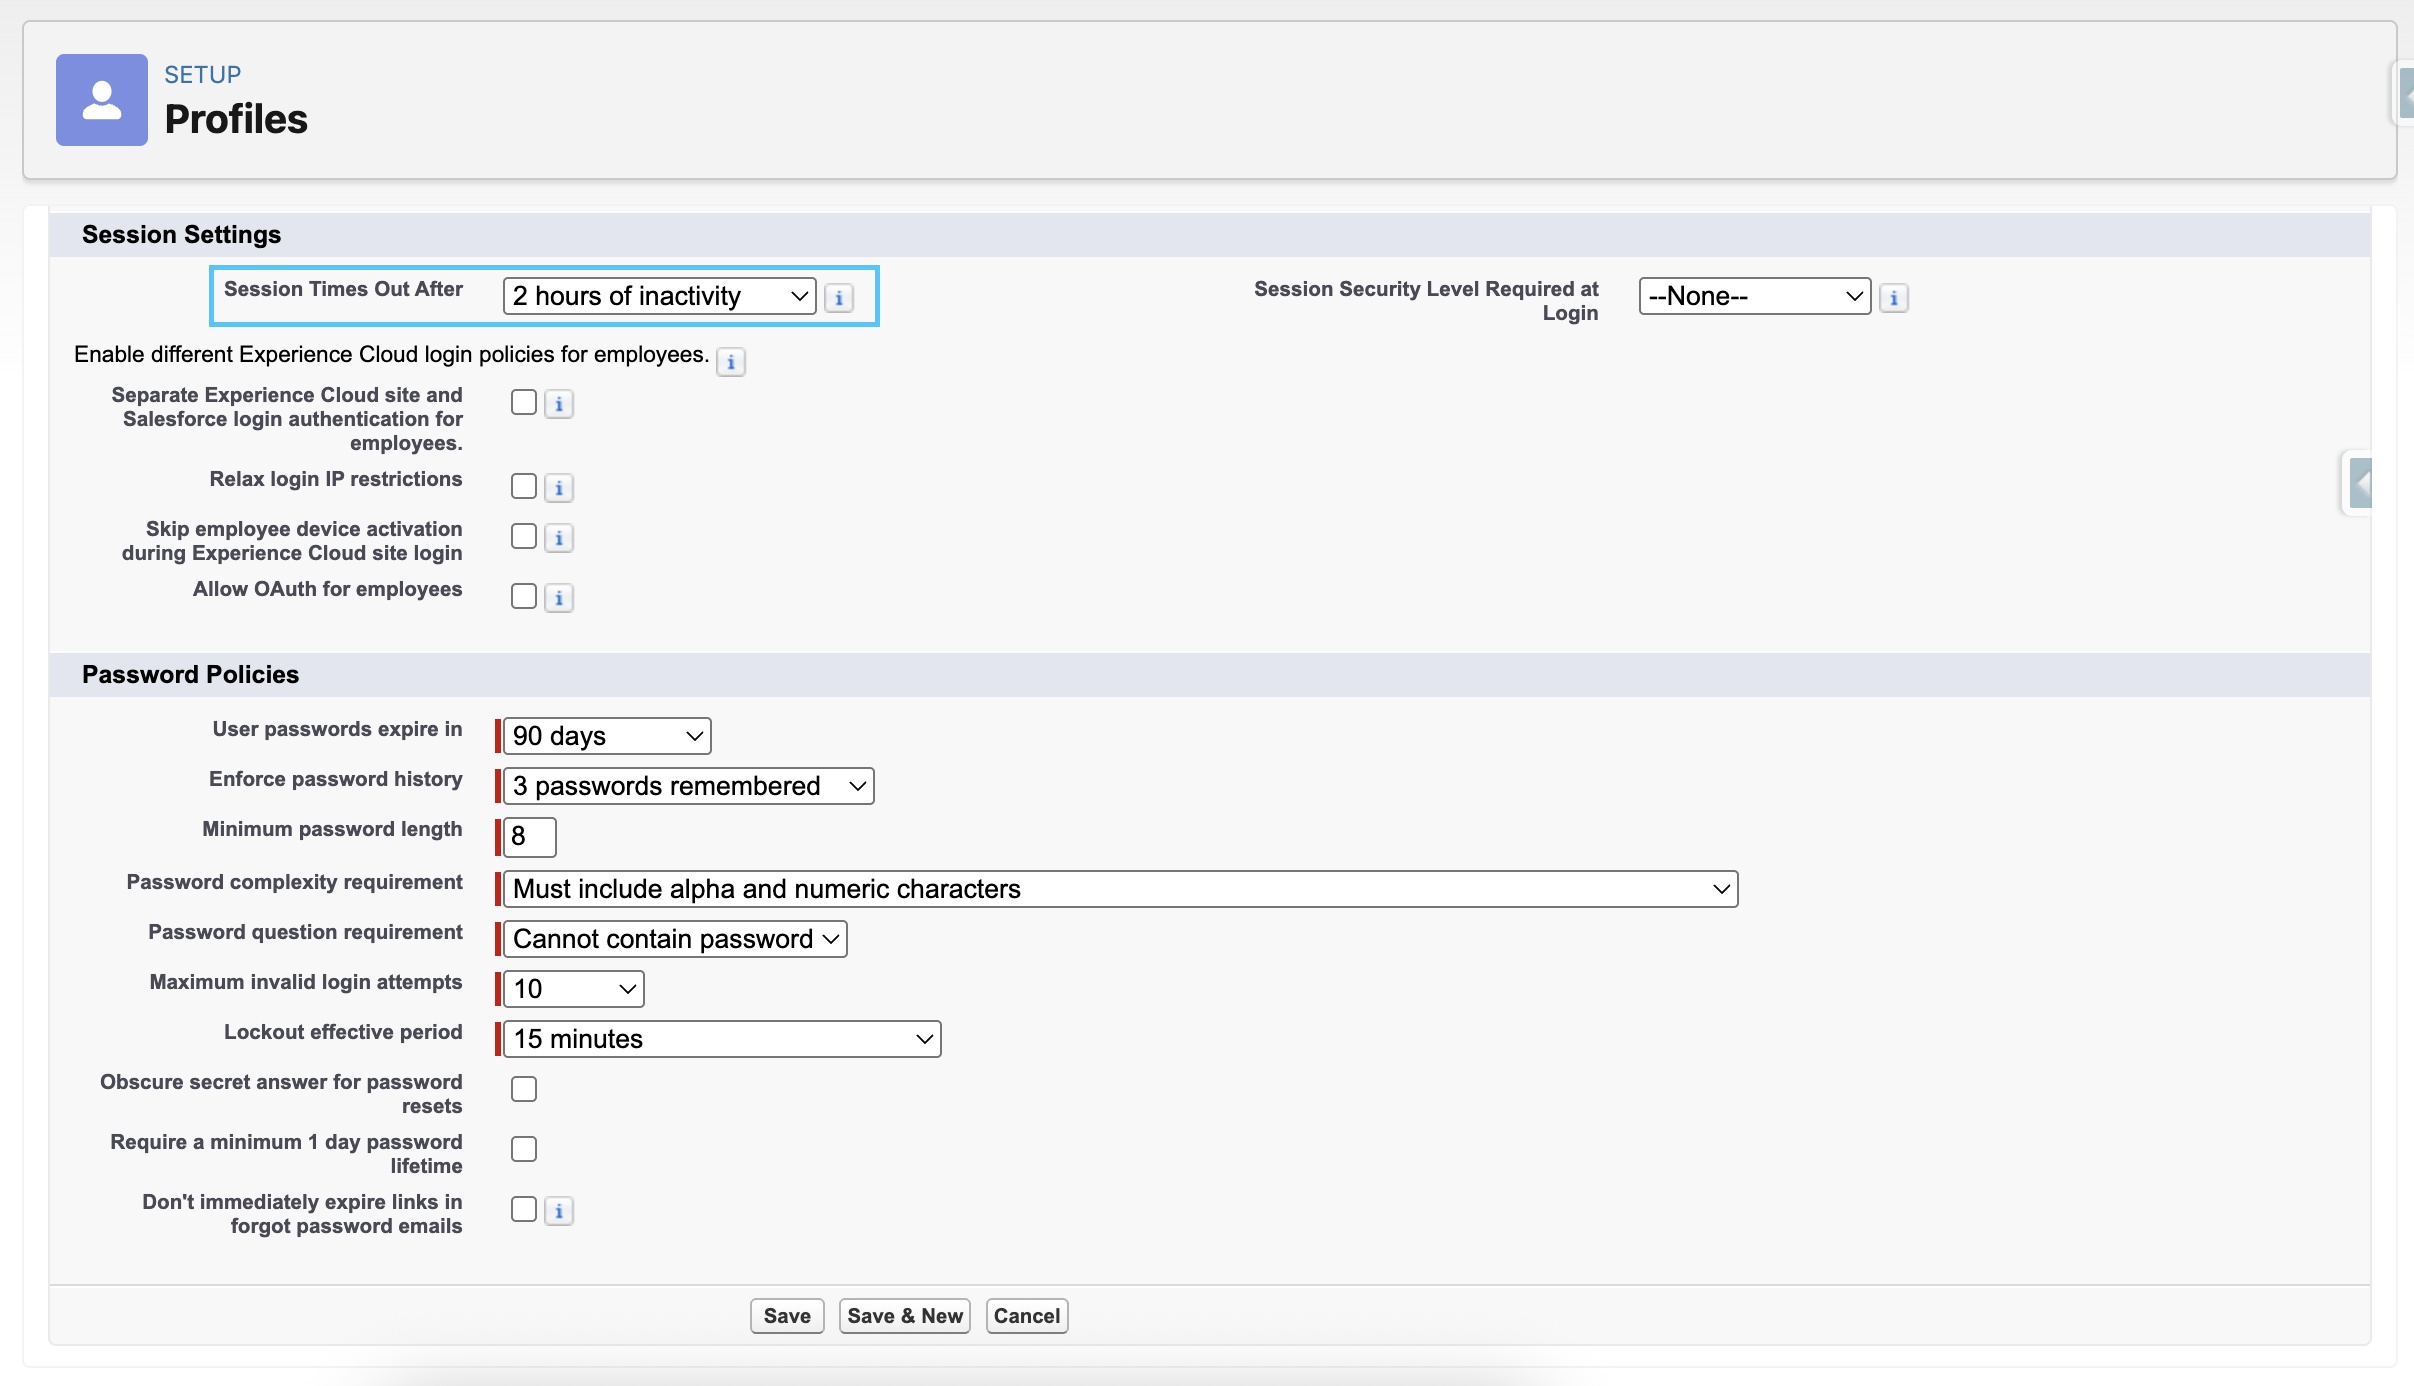
Task: Show info for forgot password email links
Action: click(x=559, y=1211)
